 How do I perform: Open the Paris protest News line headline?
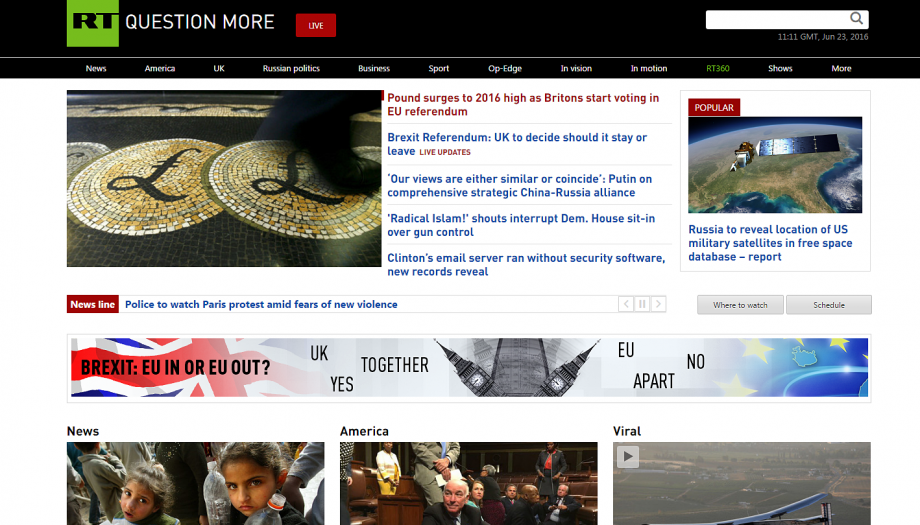[261, 304]
